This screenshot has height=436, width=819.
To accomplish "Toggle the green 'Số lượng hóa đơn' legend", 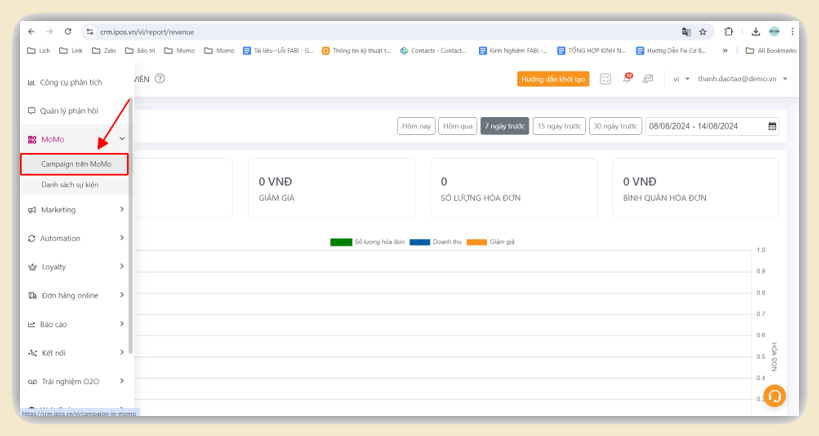I will [367, 242].
